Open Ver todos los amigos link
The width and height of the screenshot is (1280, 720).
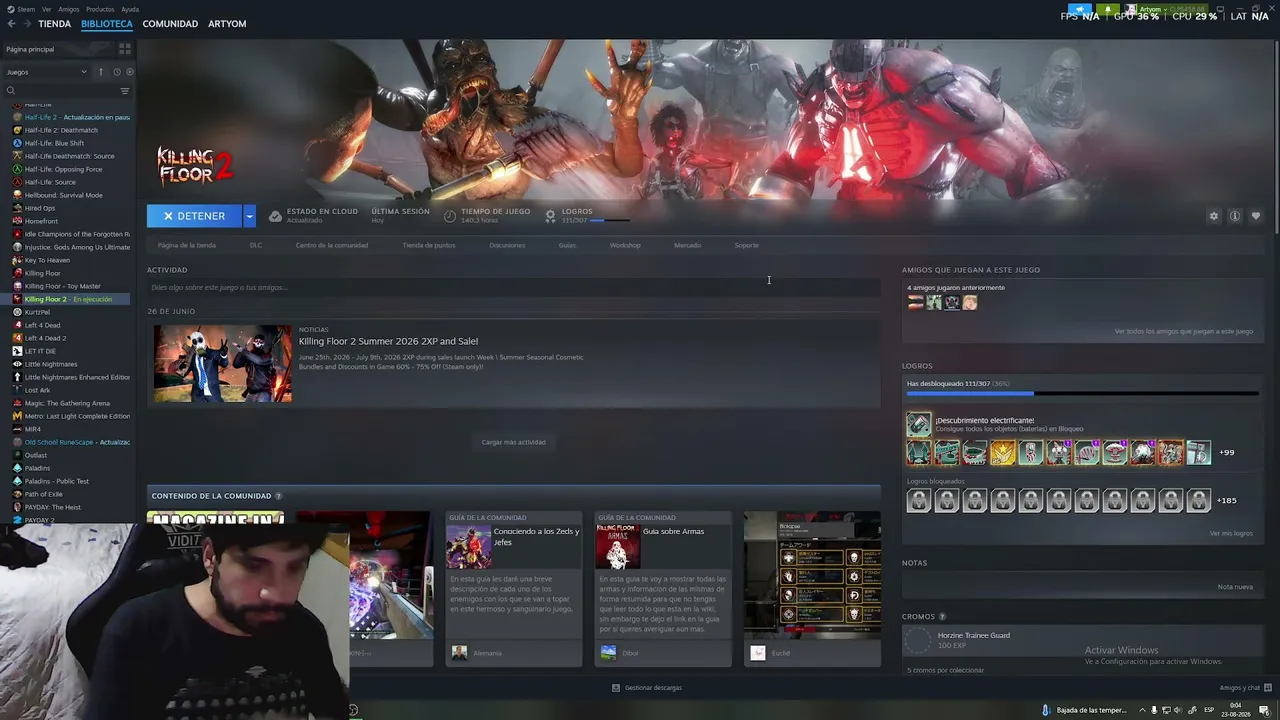(1184, 331)
